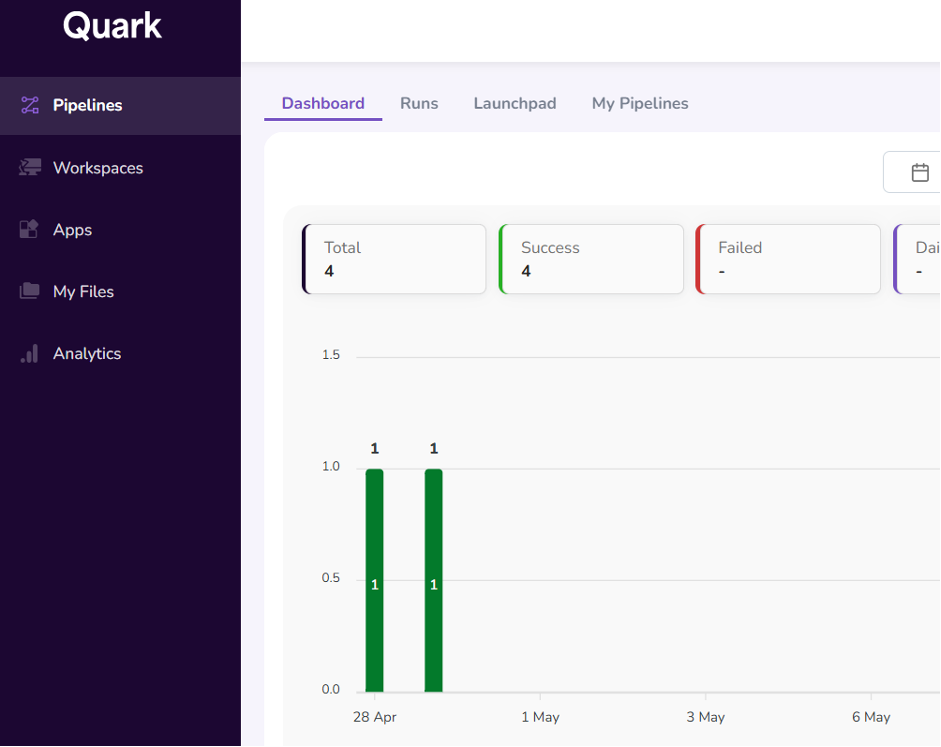Click the Pipelines icon in the sidebar
The image size is (941, 747).
[30, 105]
